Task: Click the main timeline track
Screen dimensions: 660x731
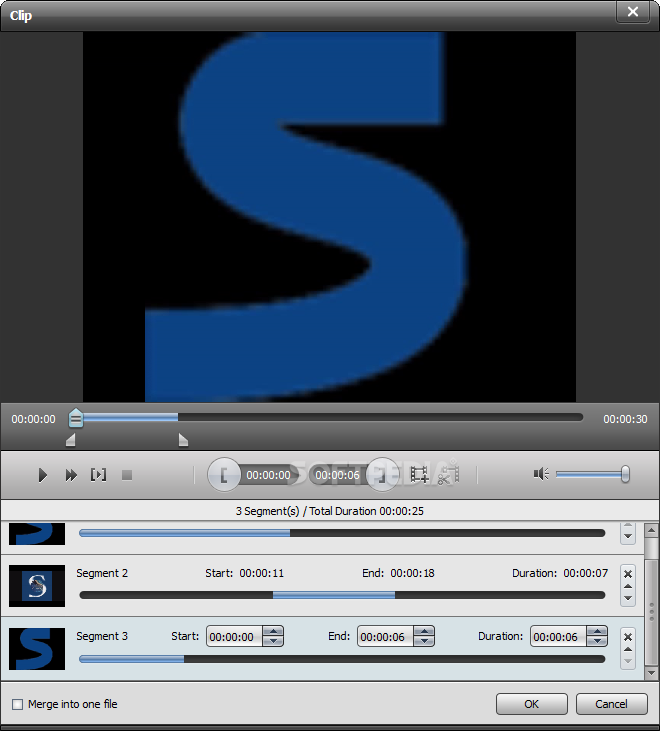Action: (x=330, y=417)
